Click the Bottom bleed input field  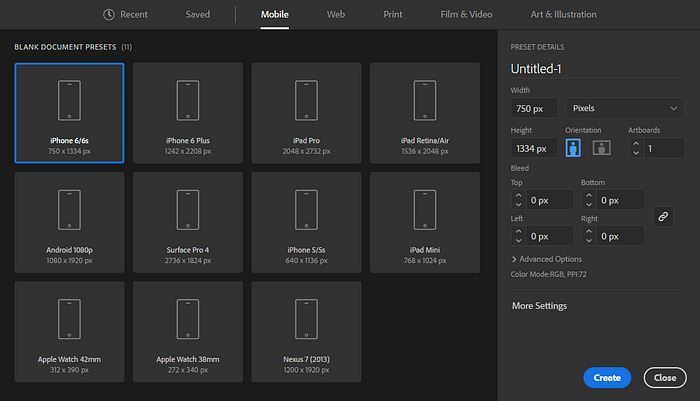tap(621, 200)
